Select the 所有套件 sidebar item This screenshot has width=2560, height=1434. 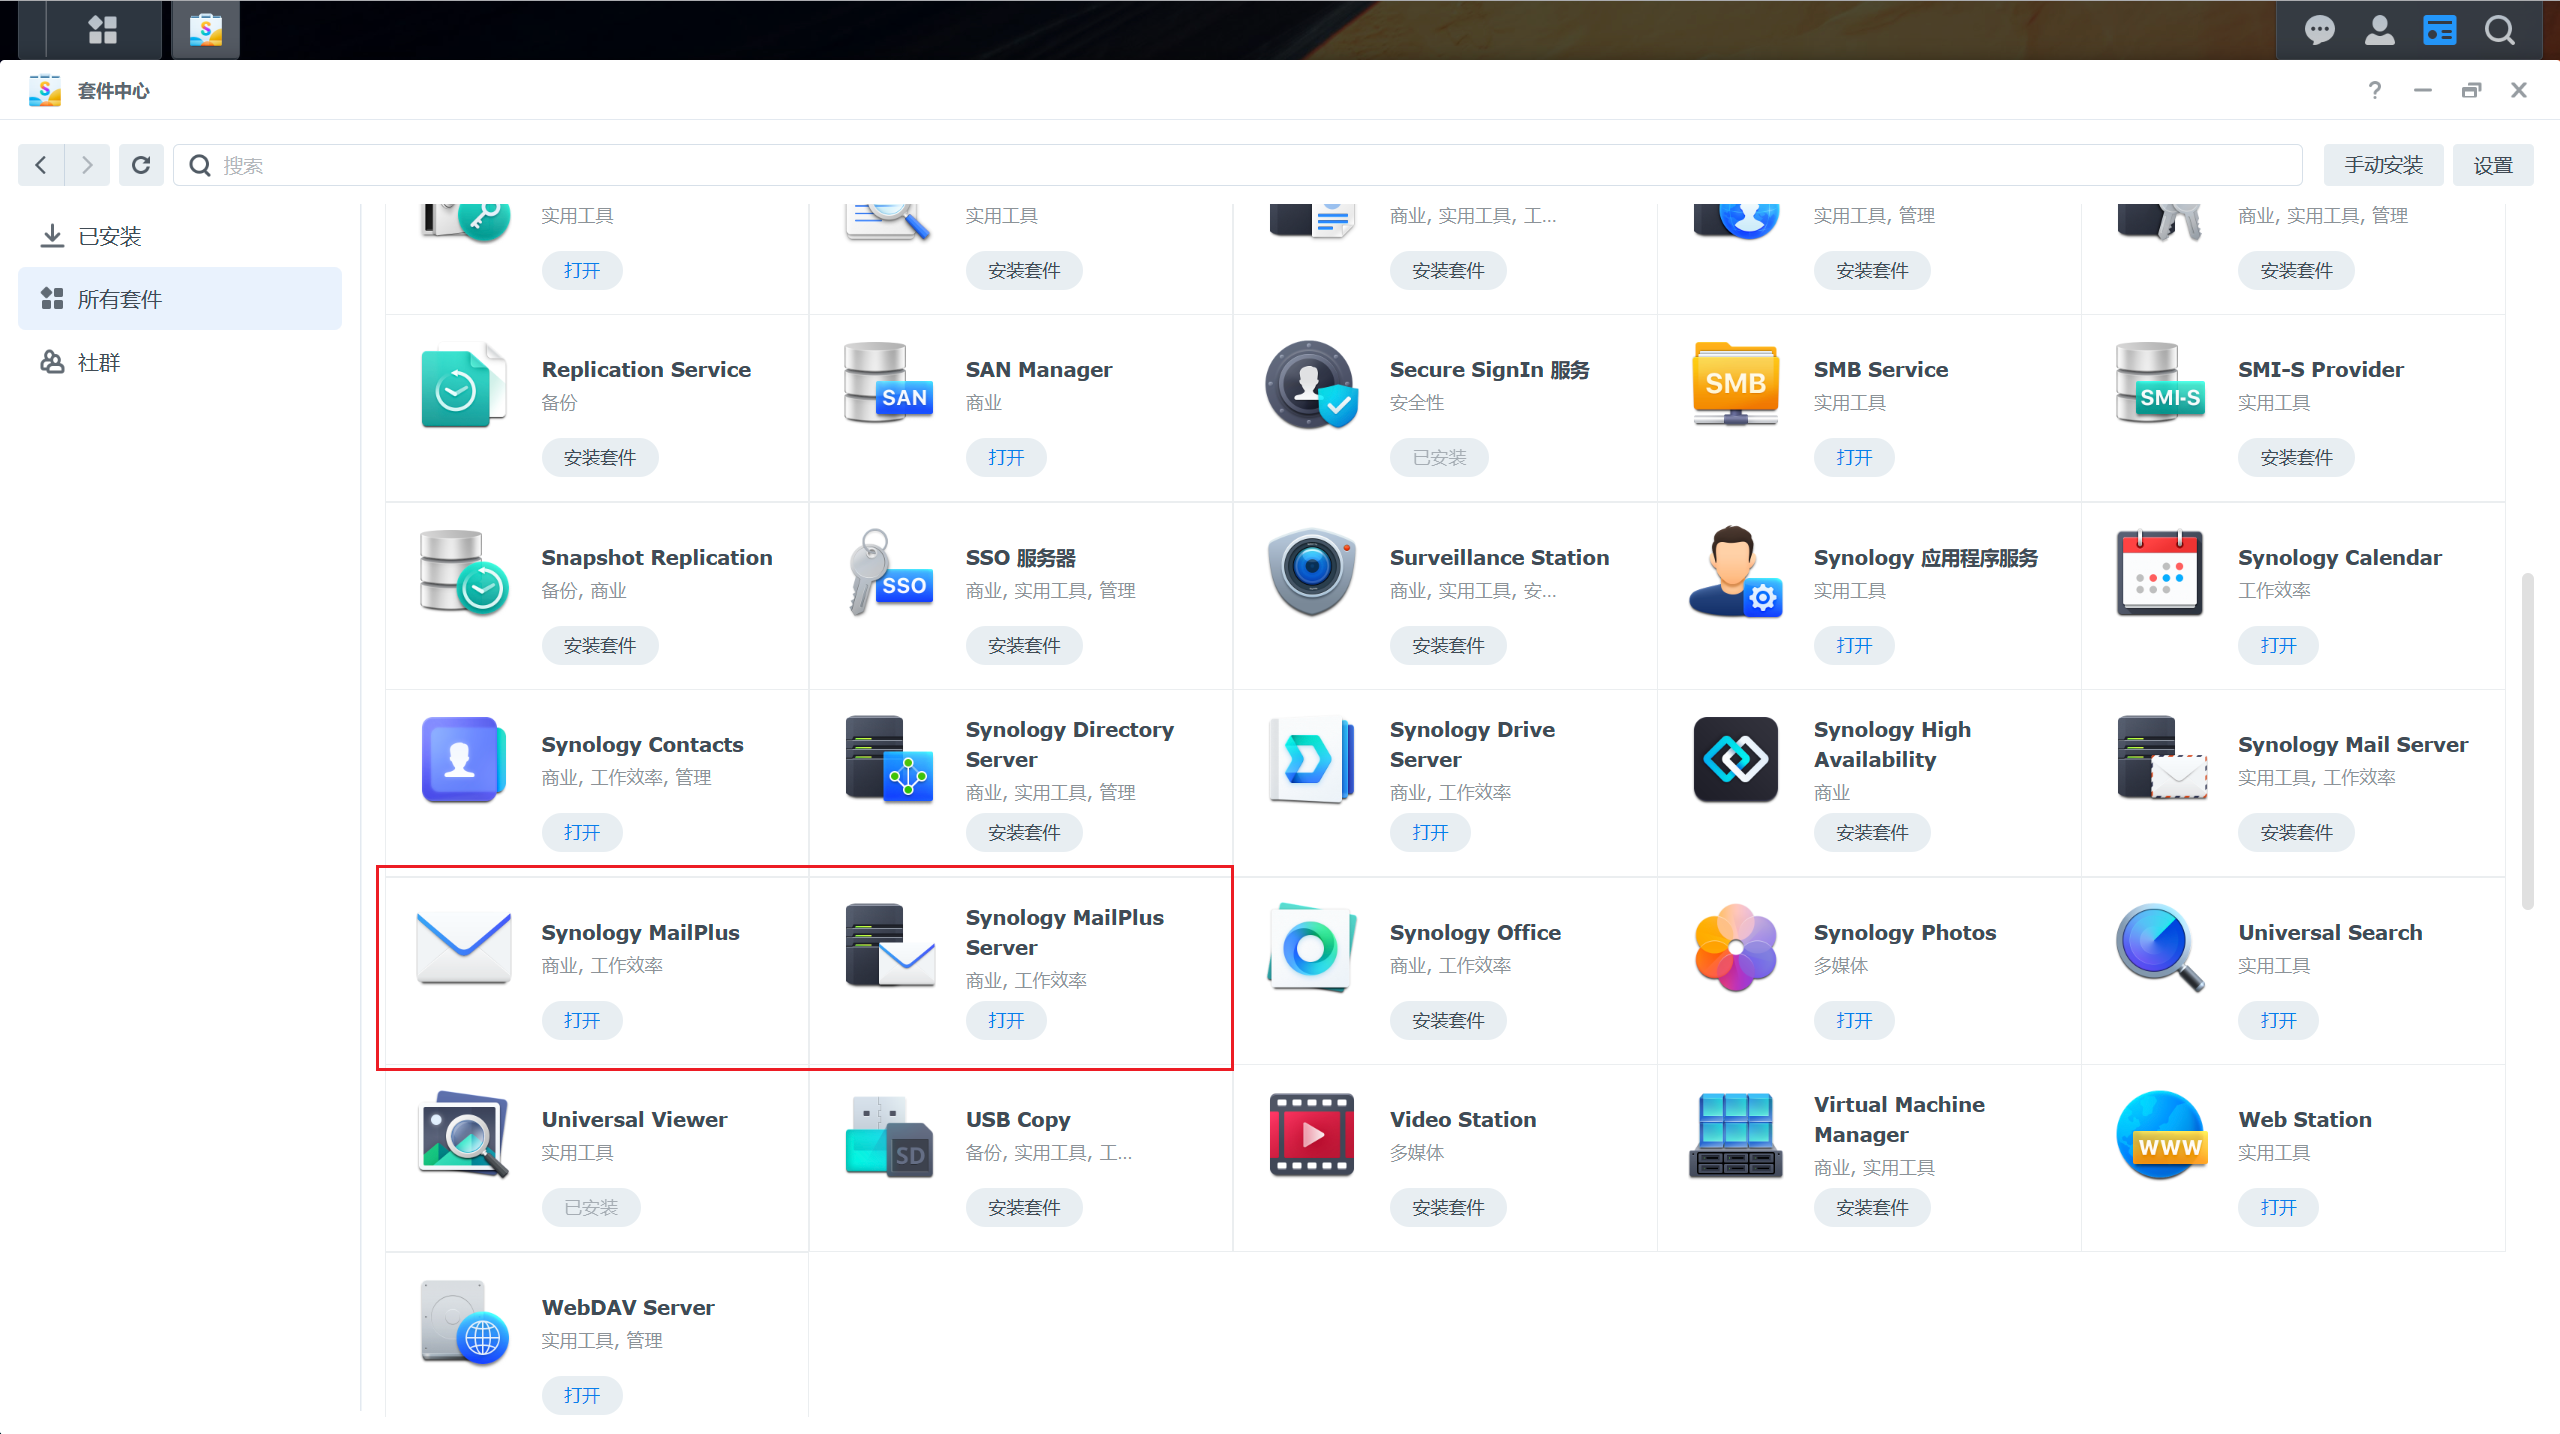click(x=180, y=299)
